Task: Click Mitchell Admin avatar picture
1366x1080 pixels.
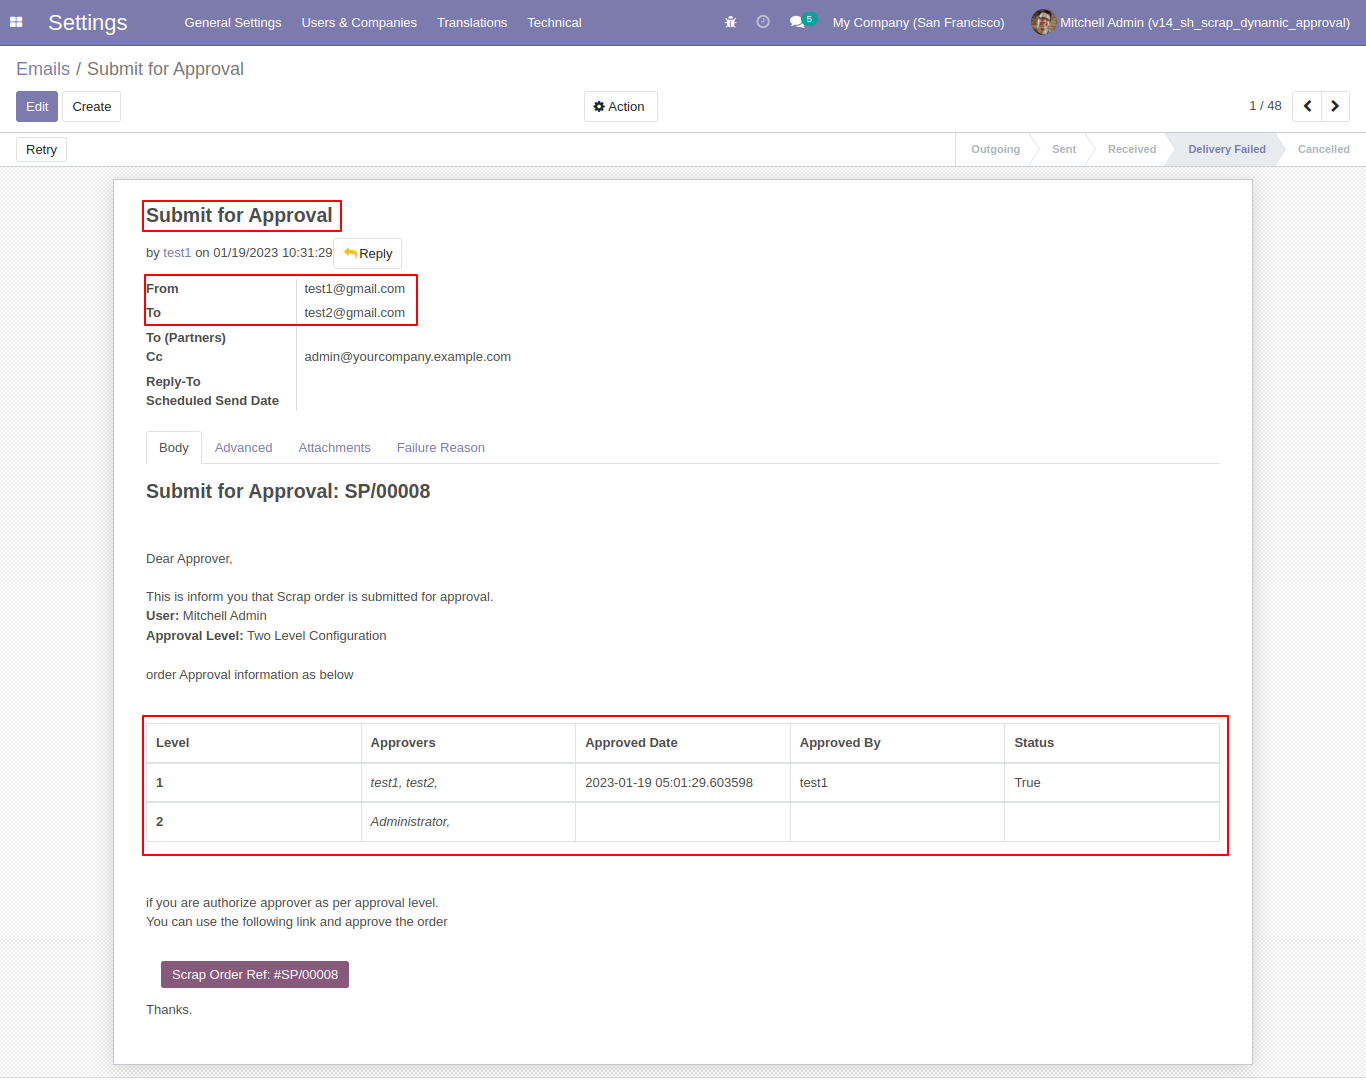Action: [x=1043, y=22]
